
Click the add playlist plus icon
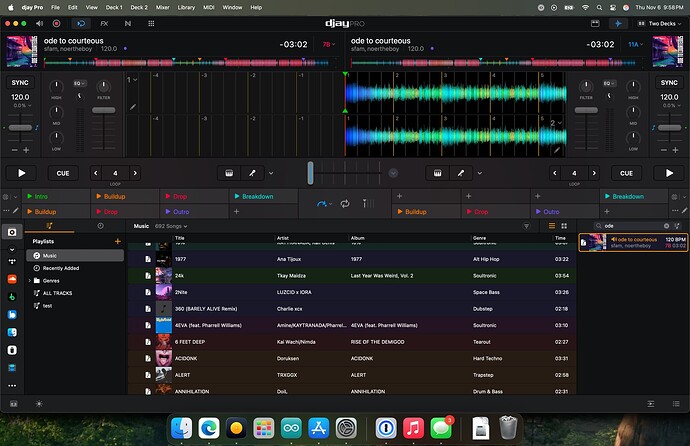pos(117,241)
